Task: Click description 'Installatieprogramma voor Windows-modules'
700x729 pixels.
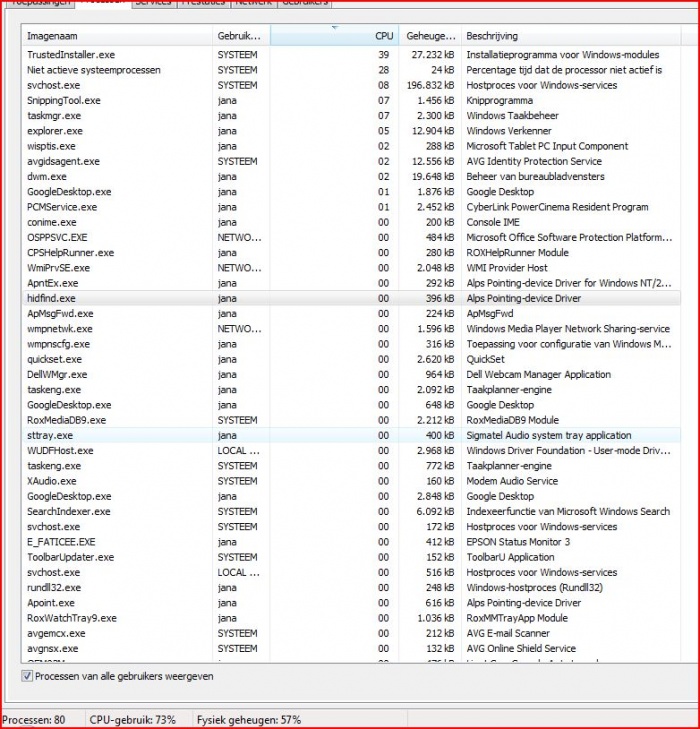Action: pos(562,55)
